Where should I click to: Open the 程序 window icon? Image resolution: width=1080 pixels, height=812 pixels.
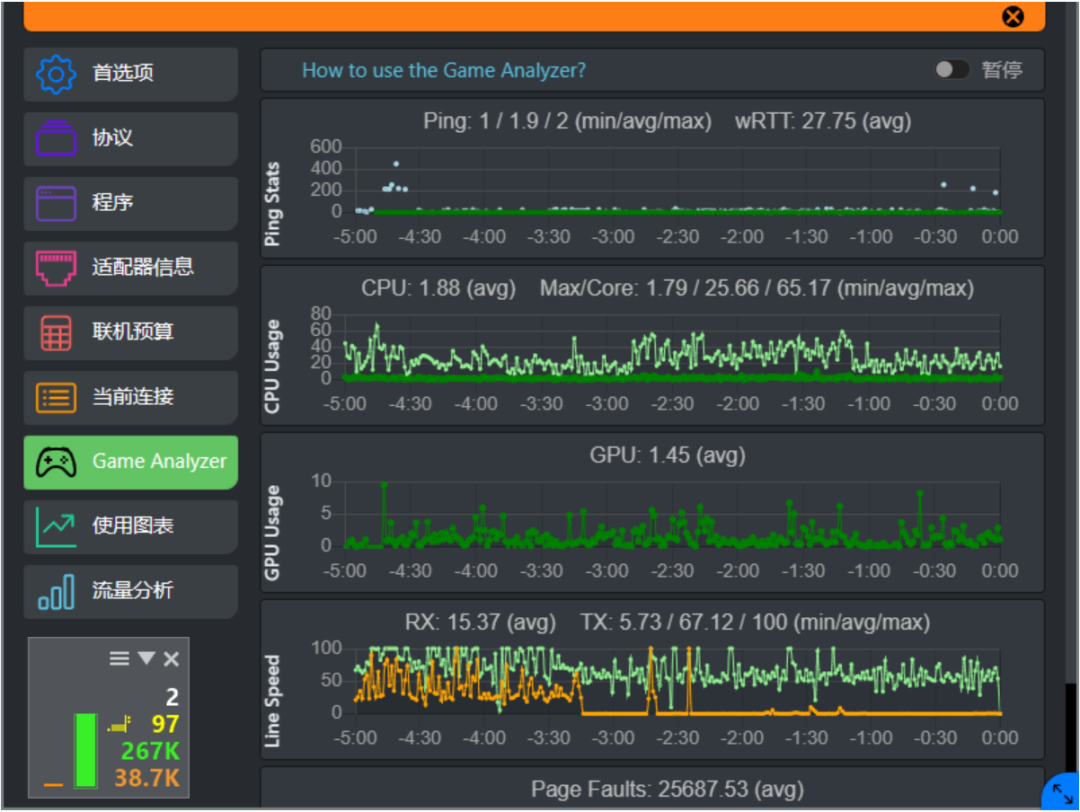(56, 203)
